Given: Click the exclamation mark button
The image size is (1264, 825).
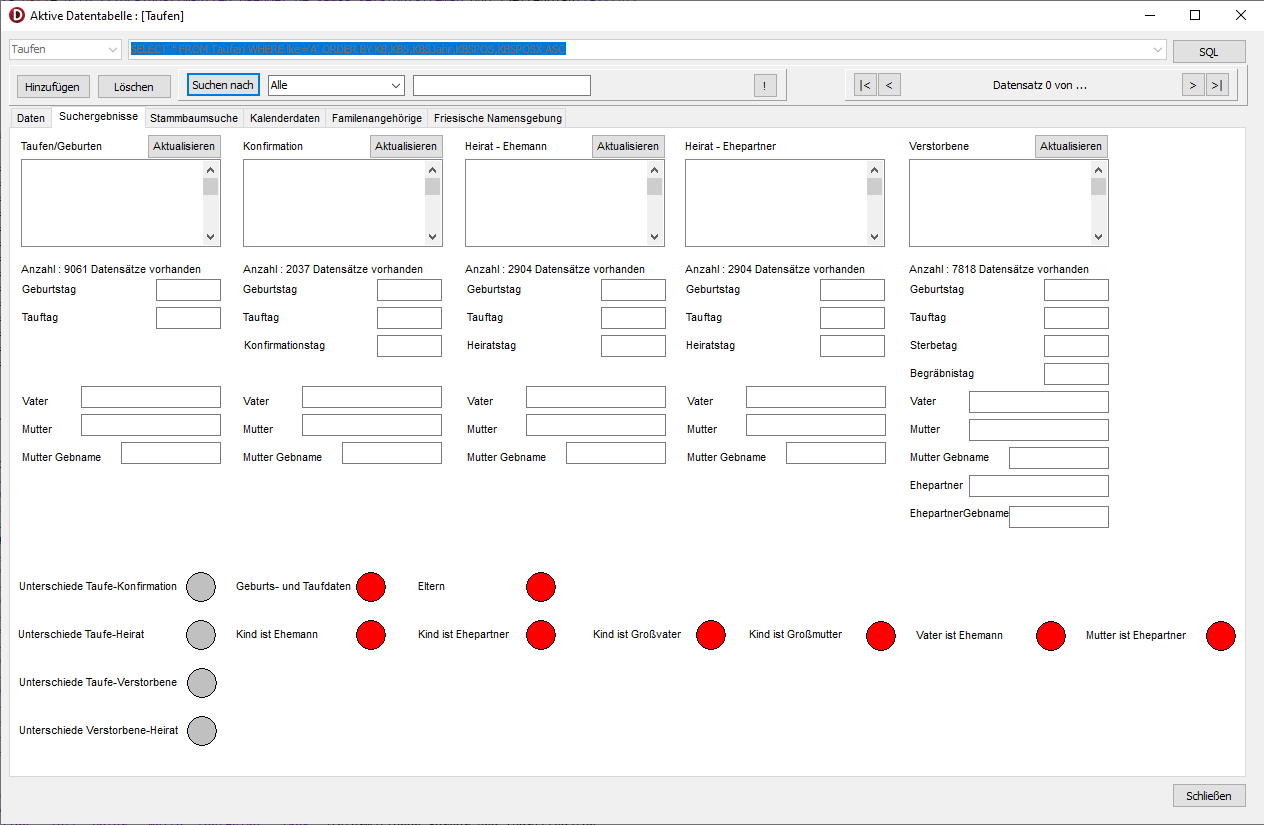Looking at the screenshot, I should pos(765,86).
